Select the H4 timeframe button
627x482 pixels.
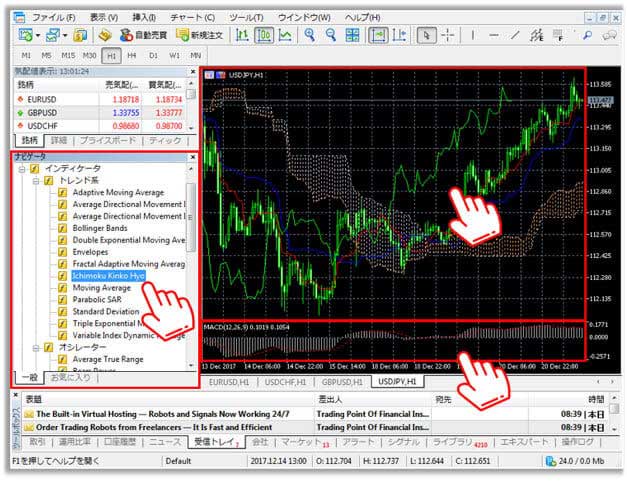130,55
